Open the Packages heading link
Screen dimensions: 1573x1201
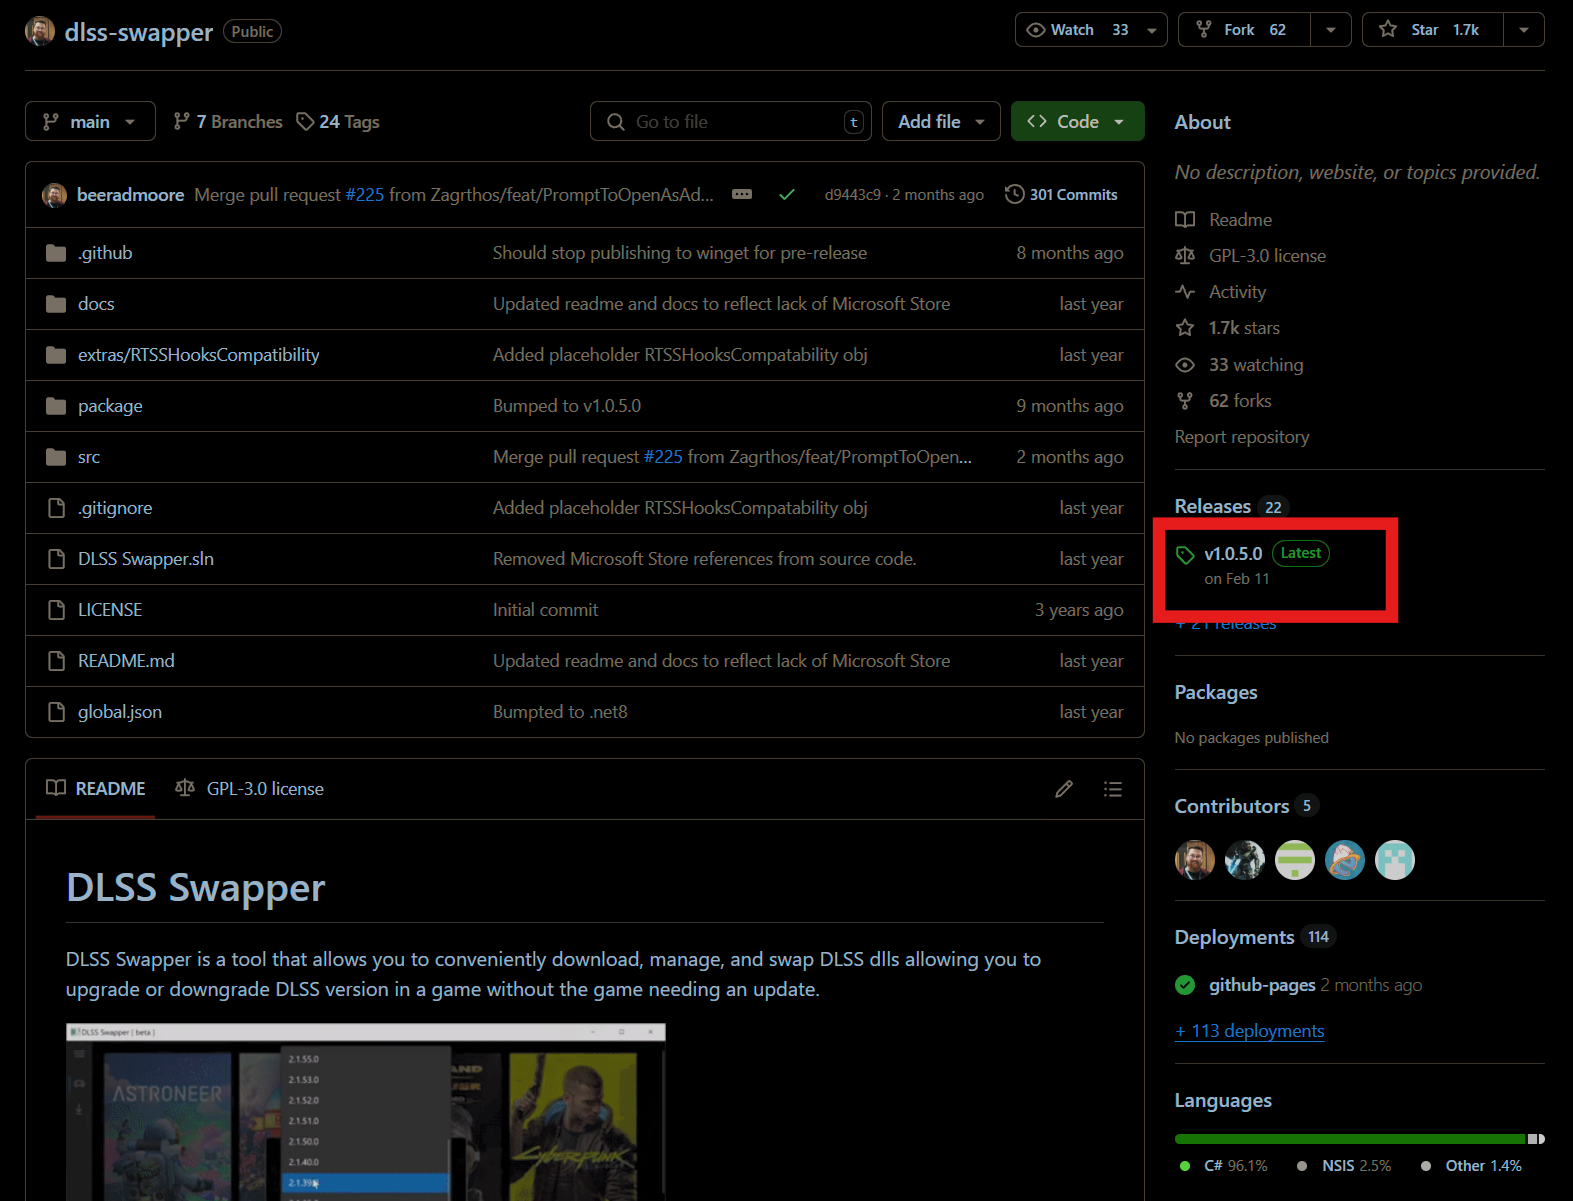(1216, 693)
